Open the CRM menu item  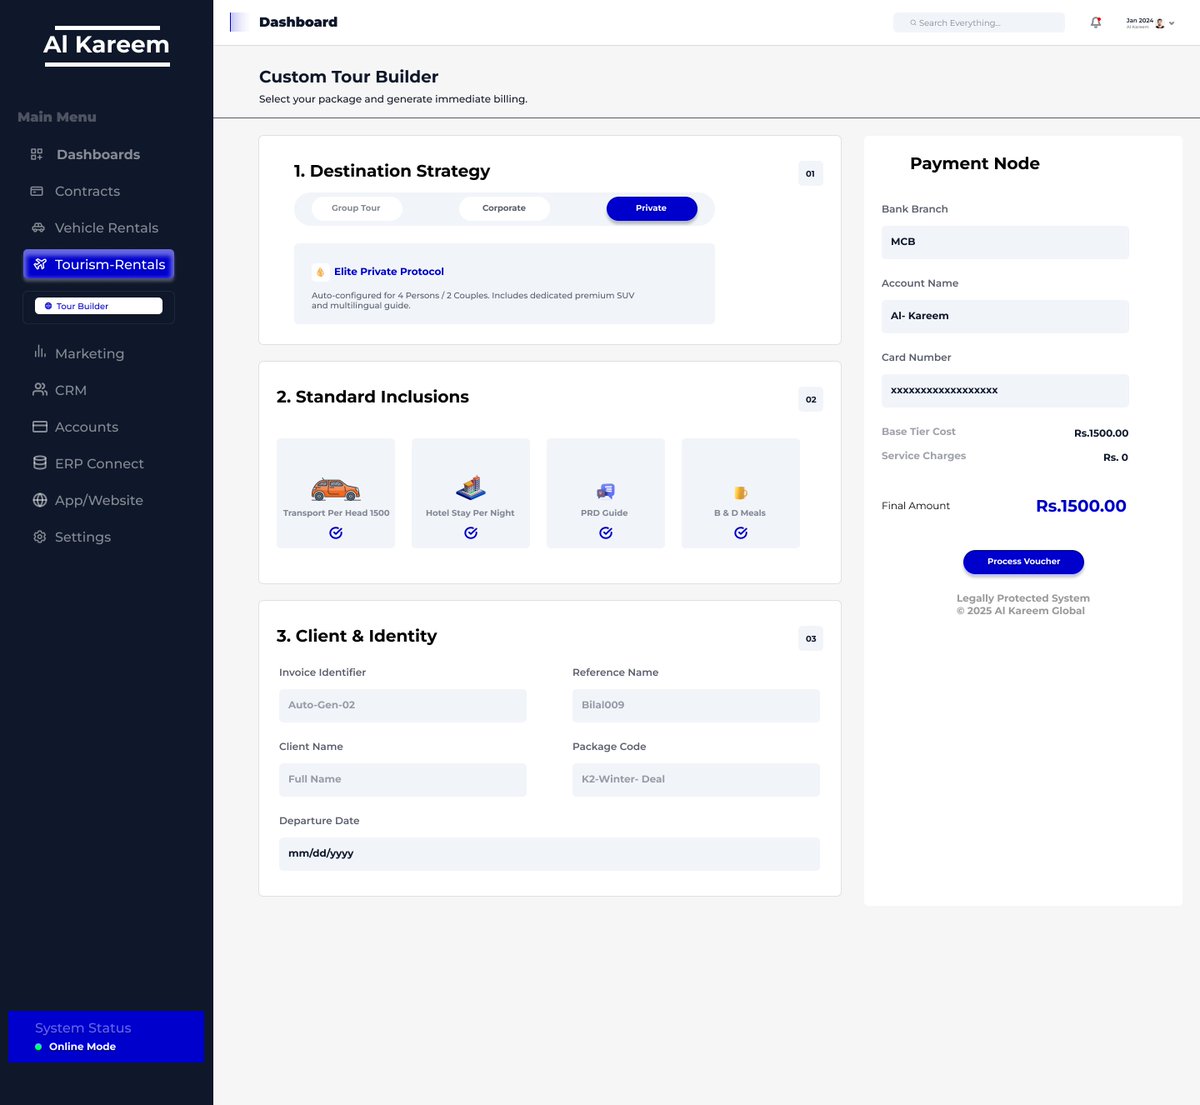click(x=70, y=390)
